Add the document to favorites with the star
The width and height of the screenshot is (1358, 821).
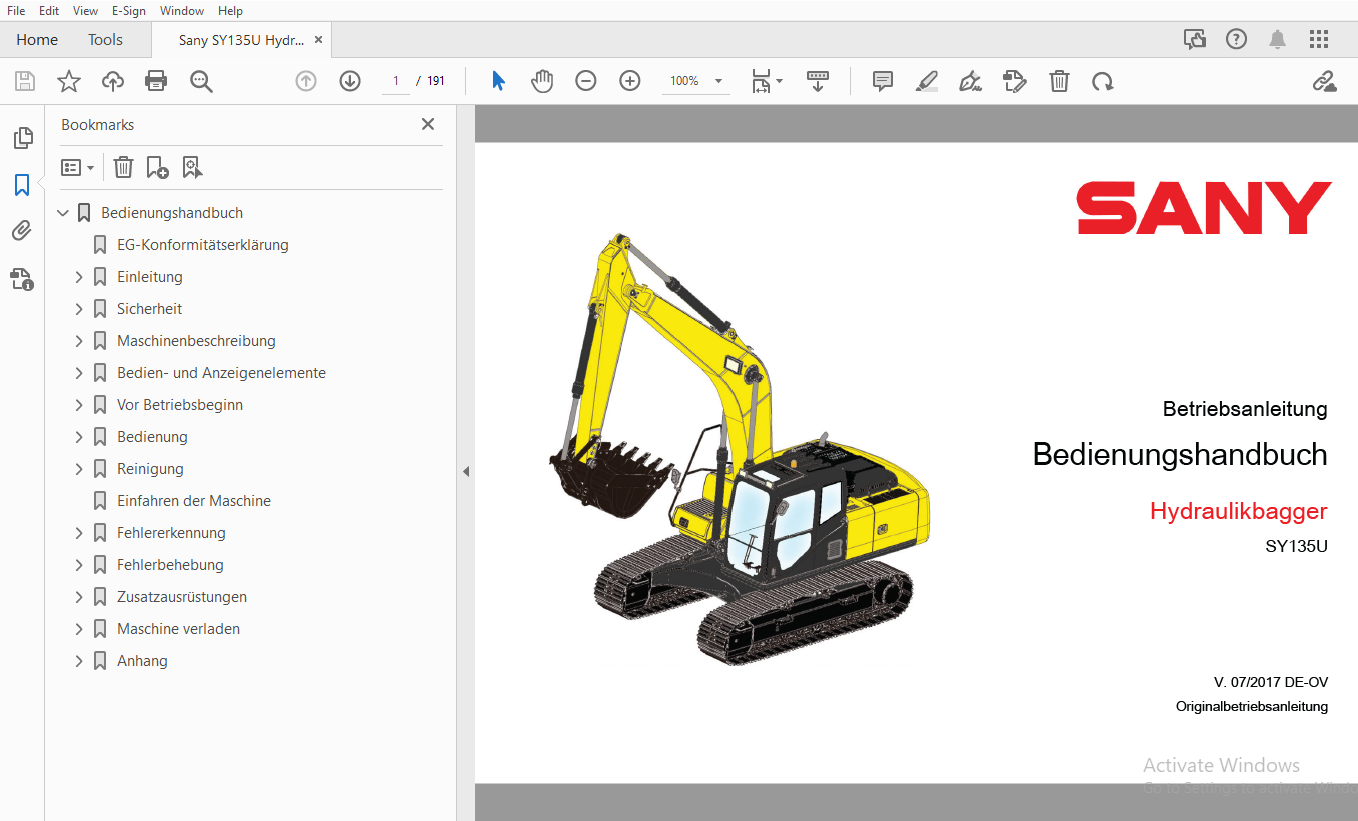[69, 81]
